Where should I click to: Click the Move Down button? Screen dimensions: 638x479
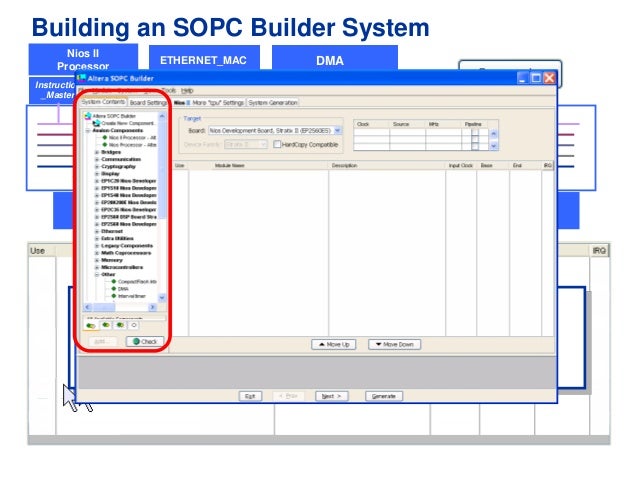(394, 344)
